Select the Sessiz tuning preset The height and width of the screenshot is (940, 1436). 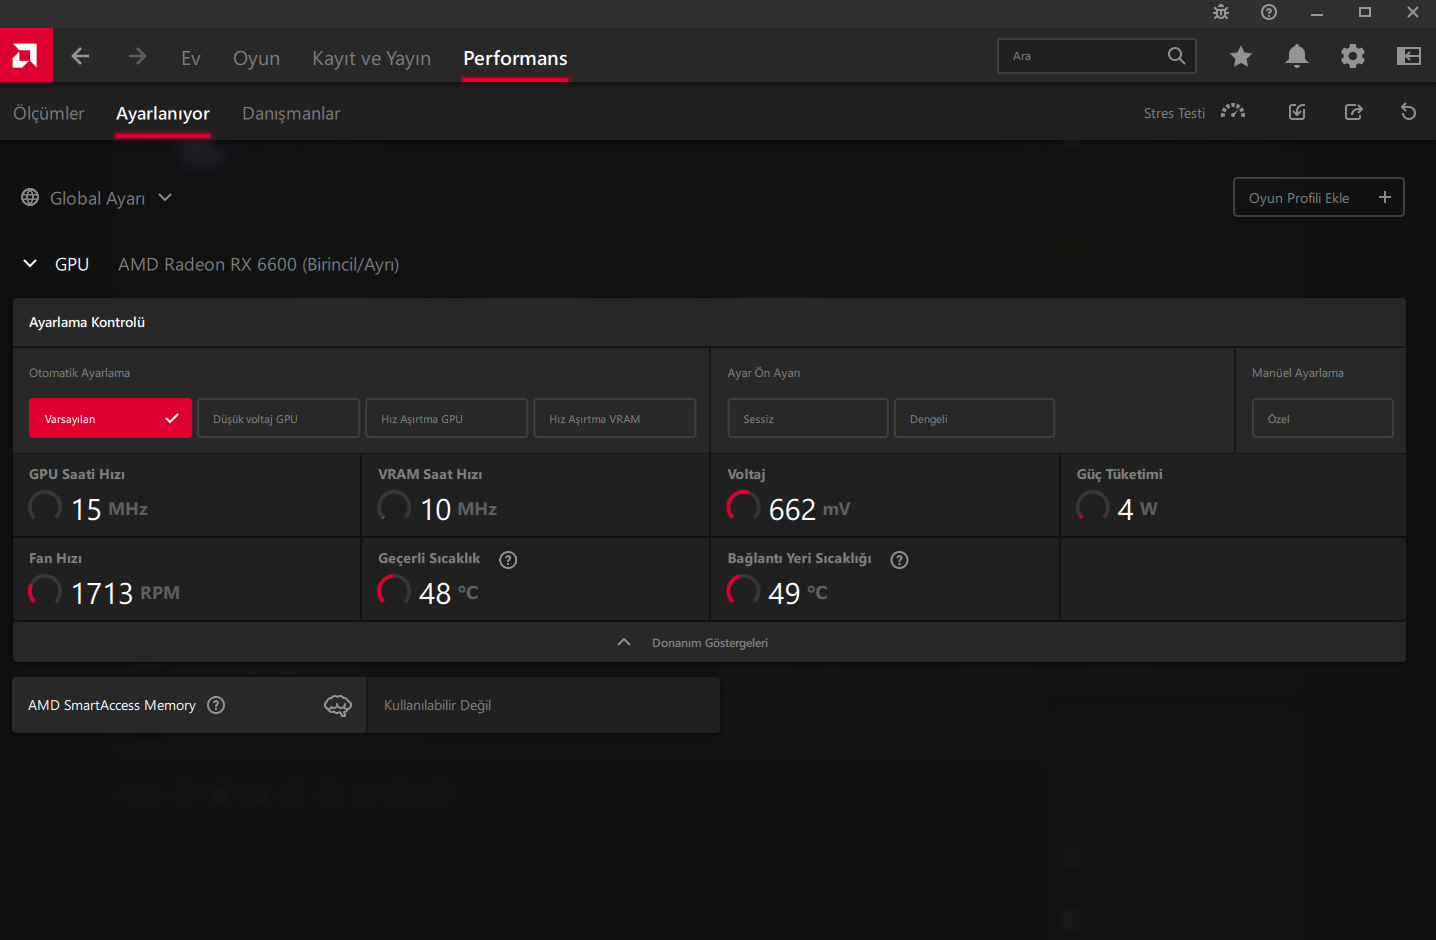[808, 418]
